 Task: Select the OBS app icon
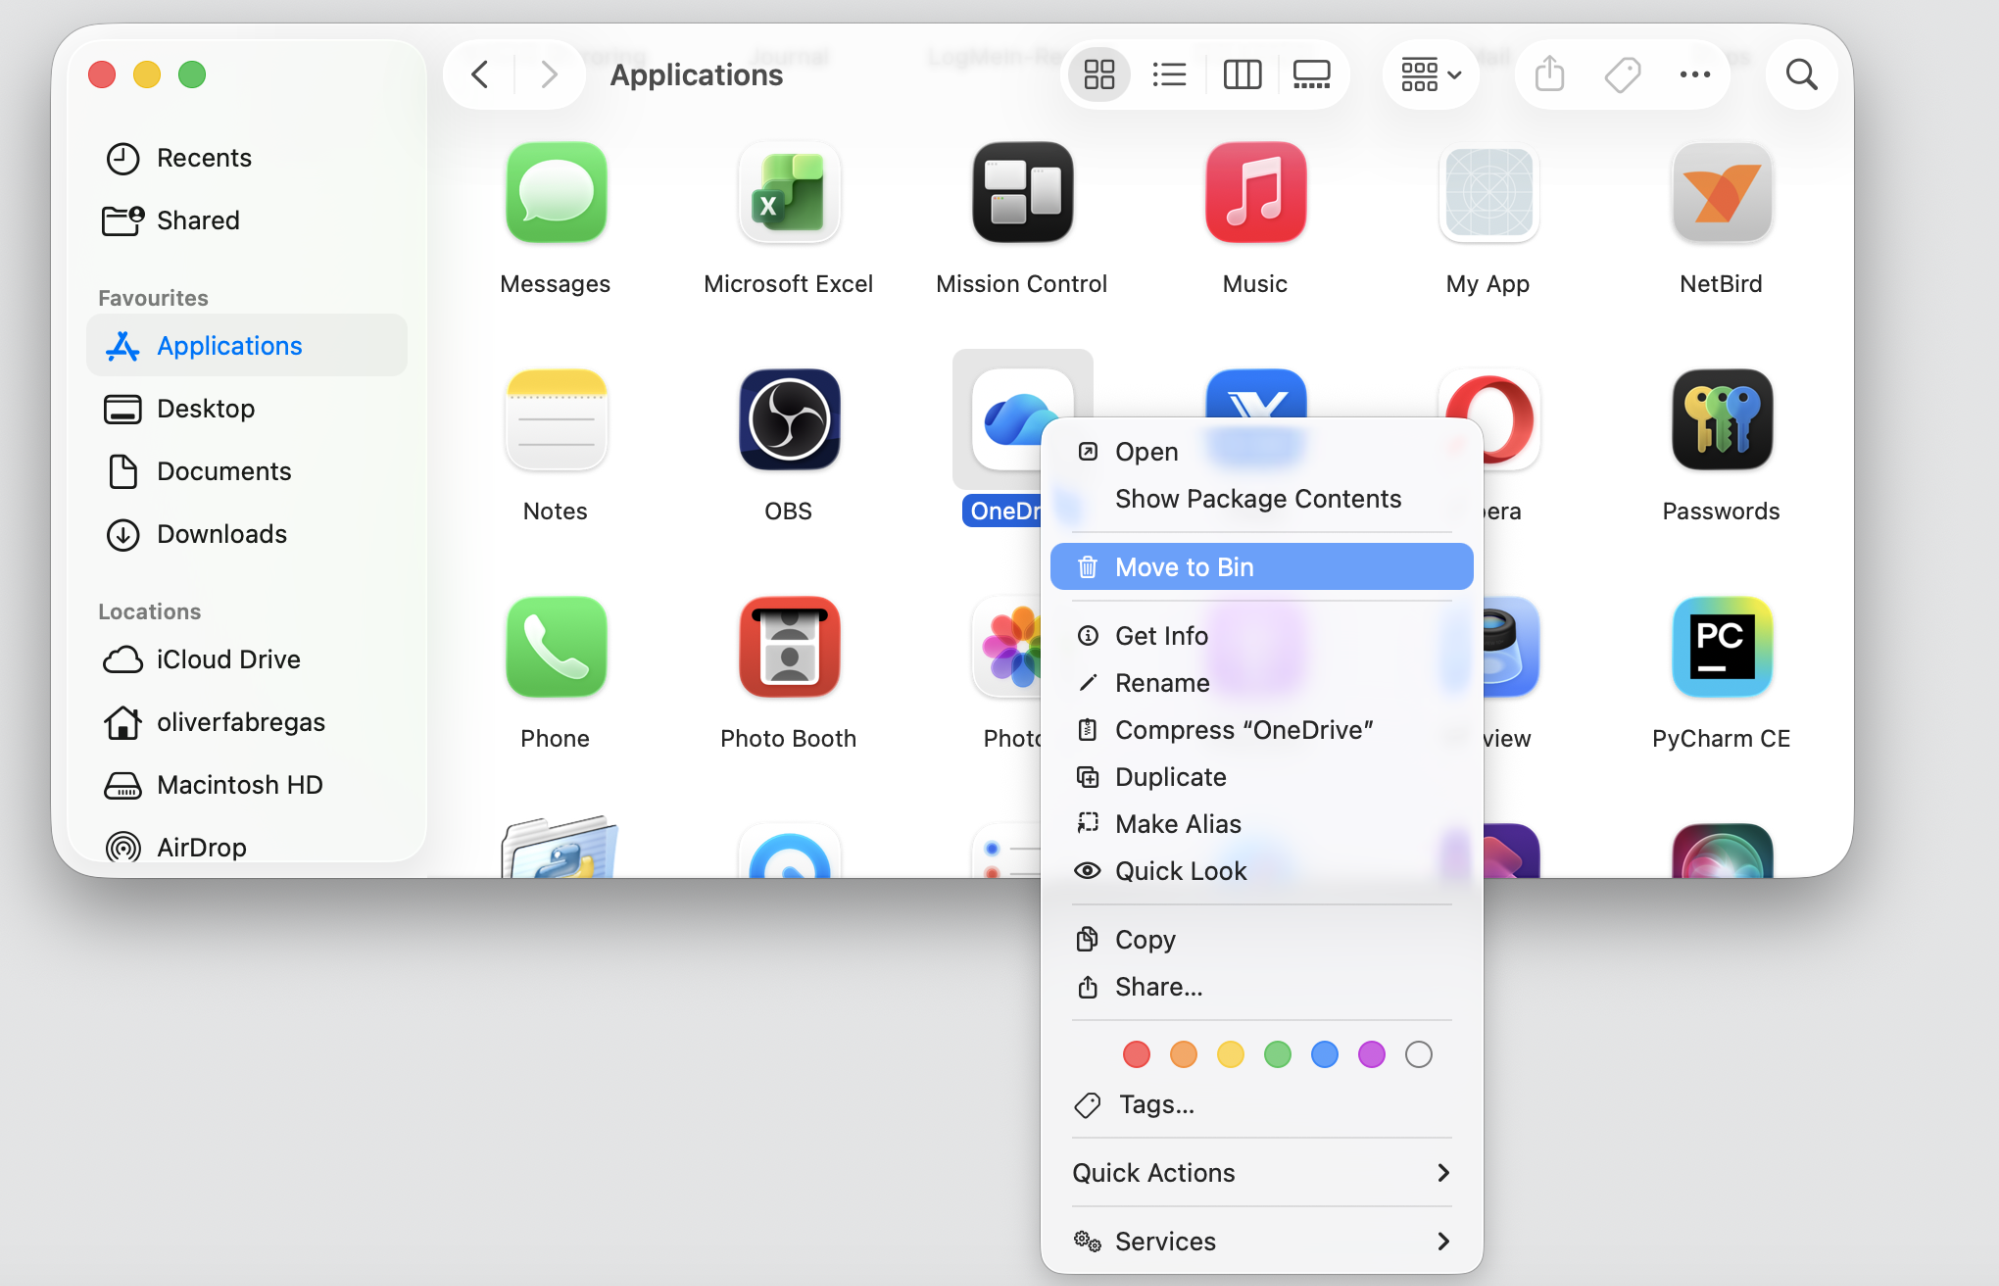(788, 420)
